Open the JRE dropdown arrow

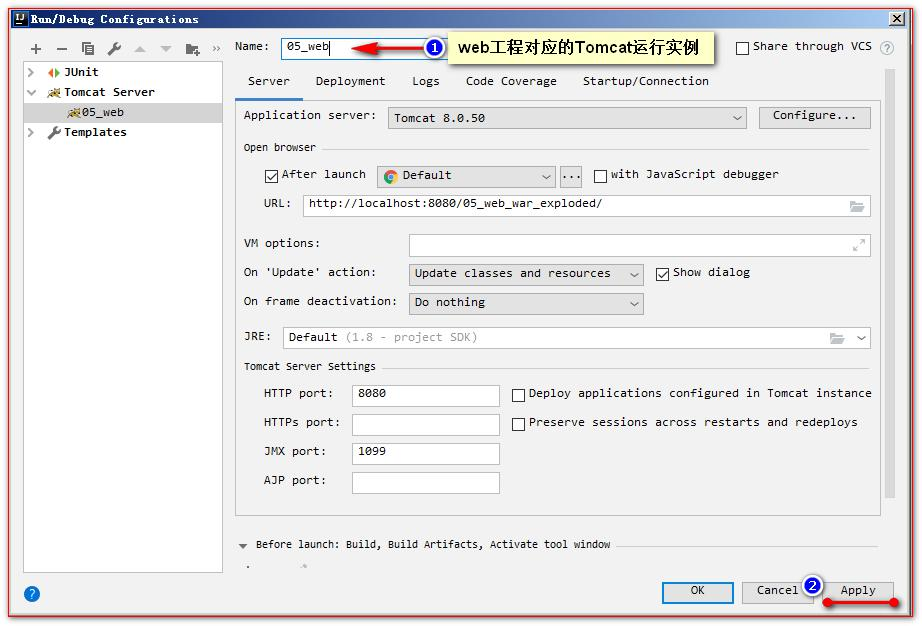tap(861, 338)
